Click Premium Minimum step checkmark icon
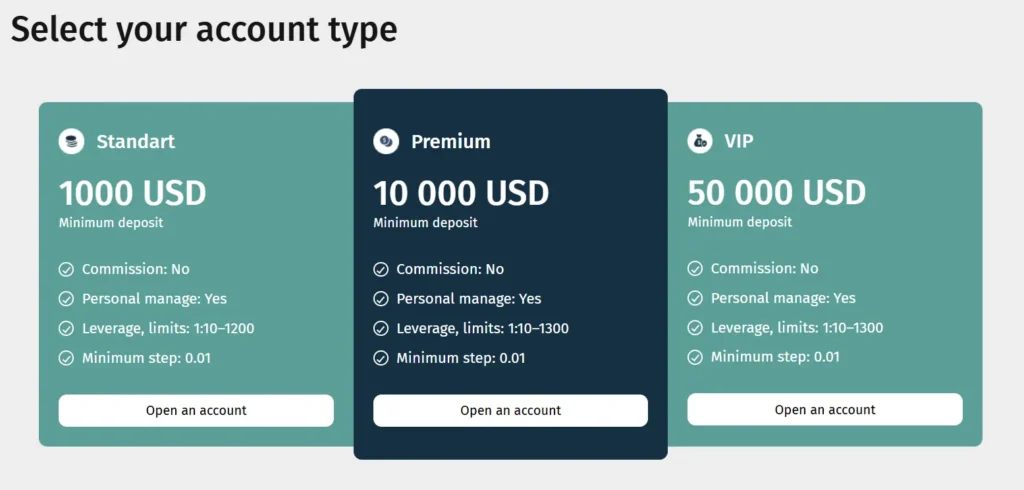This screenshot has width=1024, height=490. pyautogui.click(x=381, y=358)
